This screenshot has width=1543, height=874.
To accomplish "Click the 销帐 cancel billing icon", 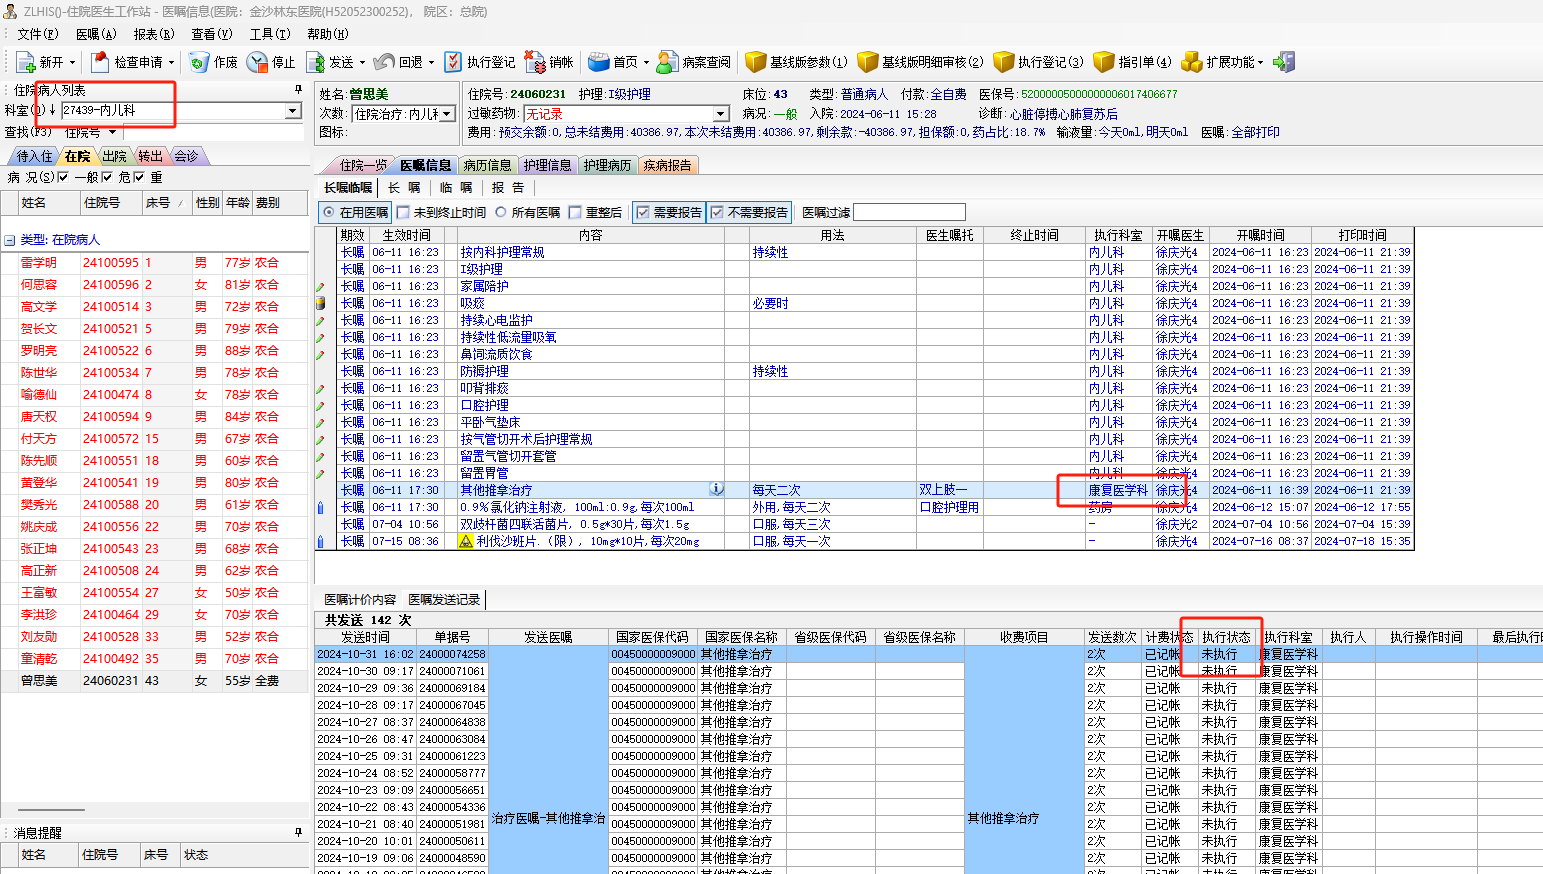I will (x=535, y=62).
